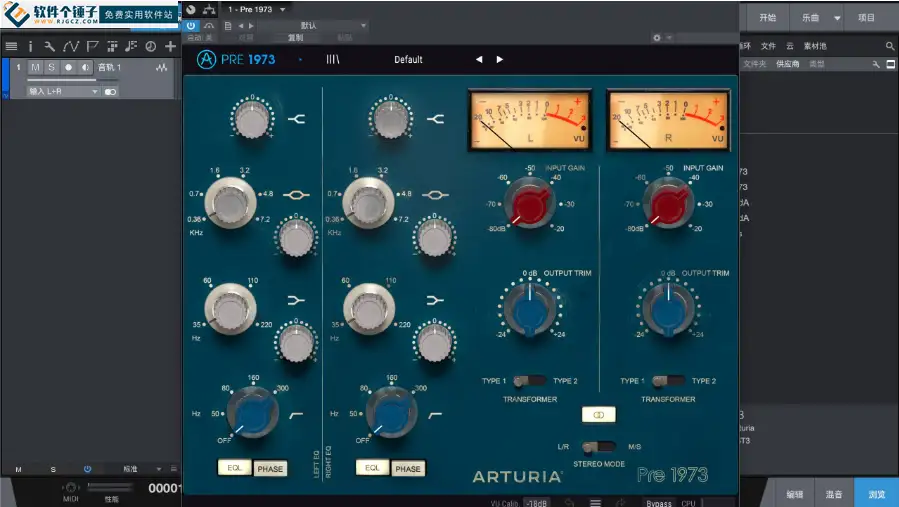Solo track 1 with S button

coord(52,67)
